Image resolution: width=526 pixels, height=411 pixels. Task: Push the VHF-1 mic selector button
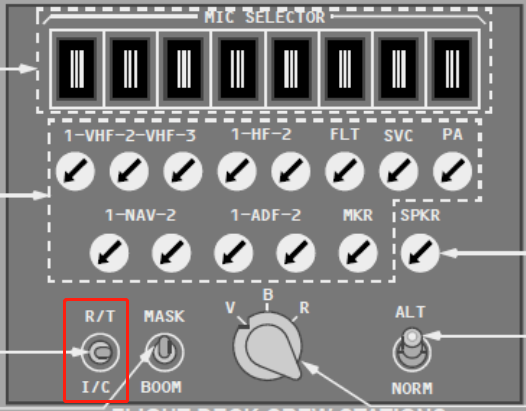77,69
